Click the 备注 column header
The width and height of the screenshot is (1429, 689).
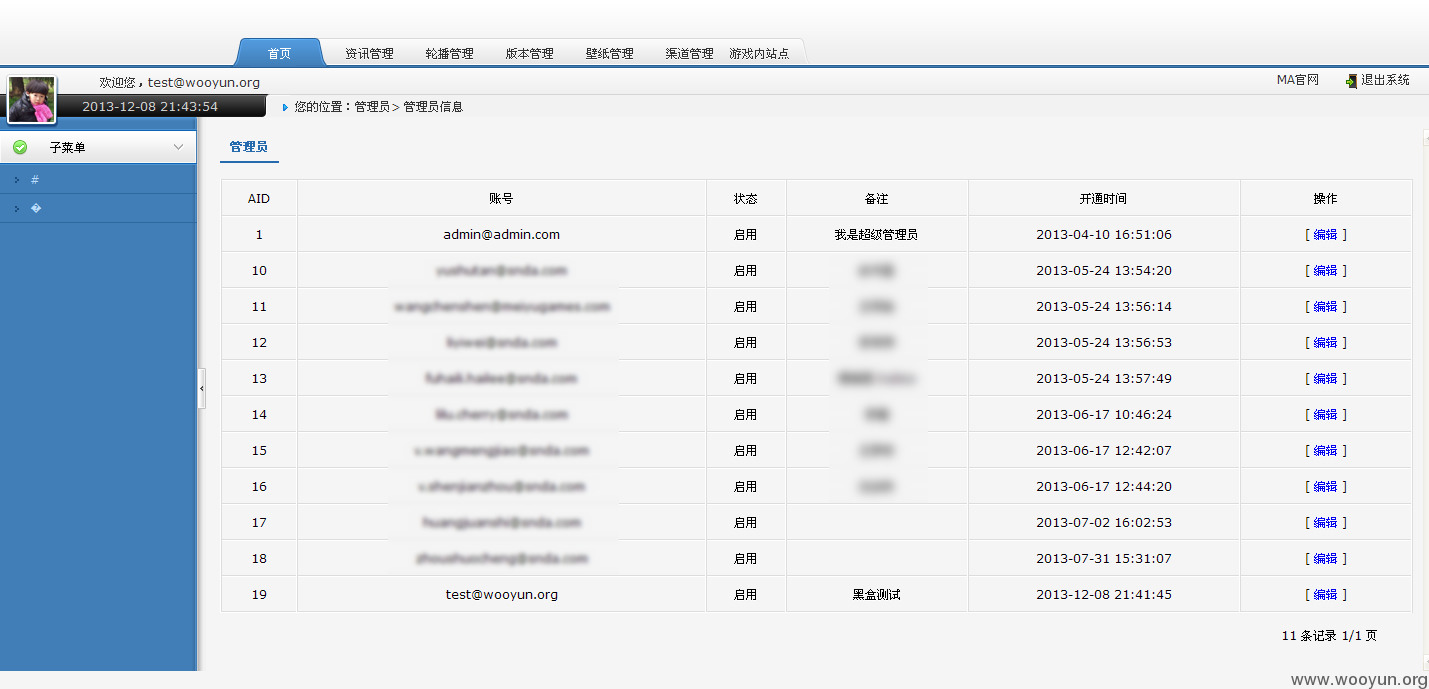click(x=877, y=199)
